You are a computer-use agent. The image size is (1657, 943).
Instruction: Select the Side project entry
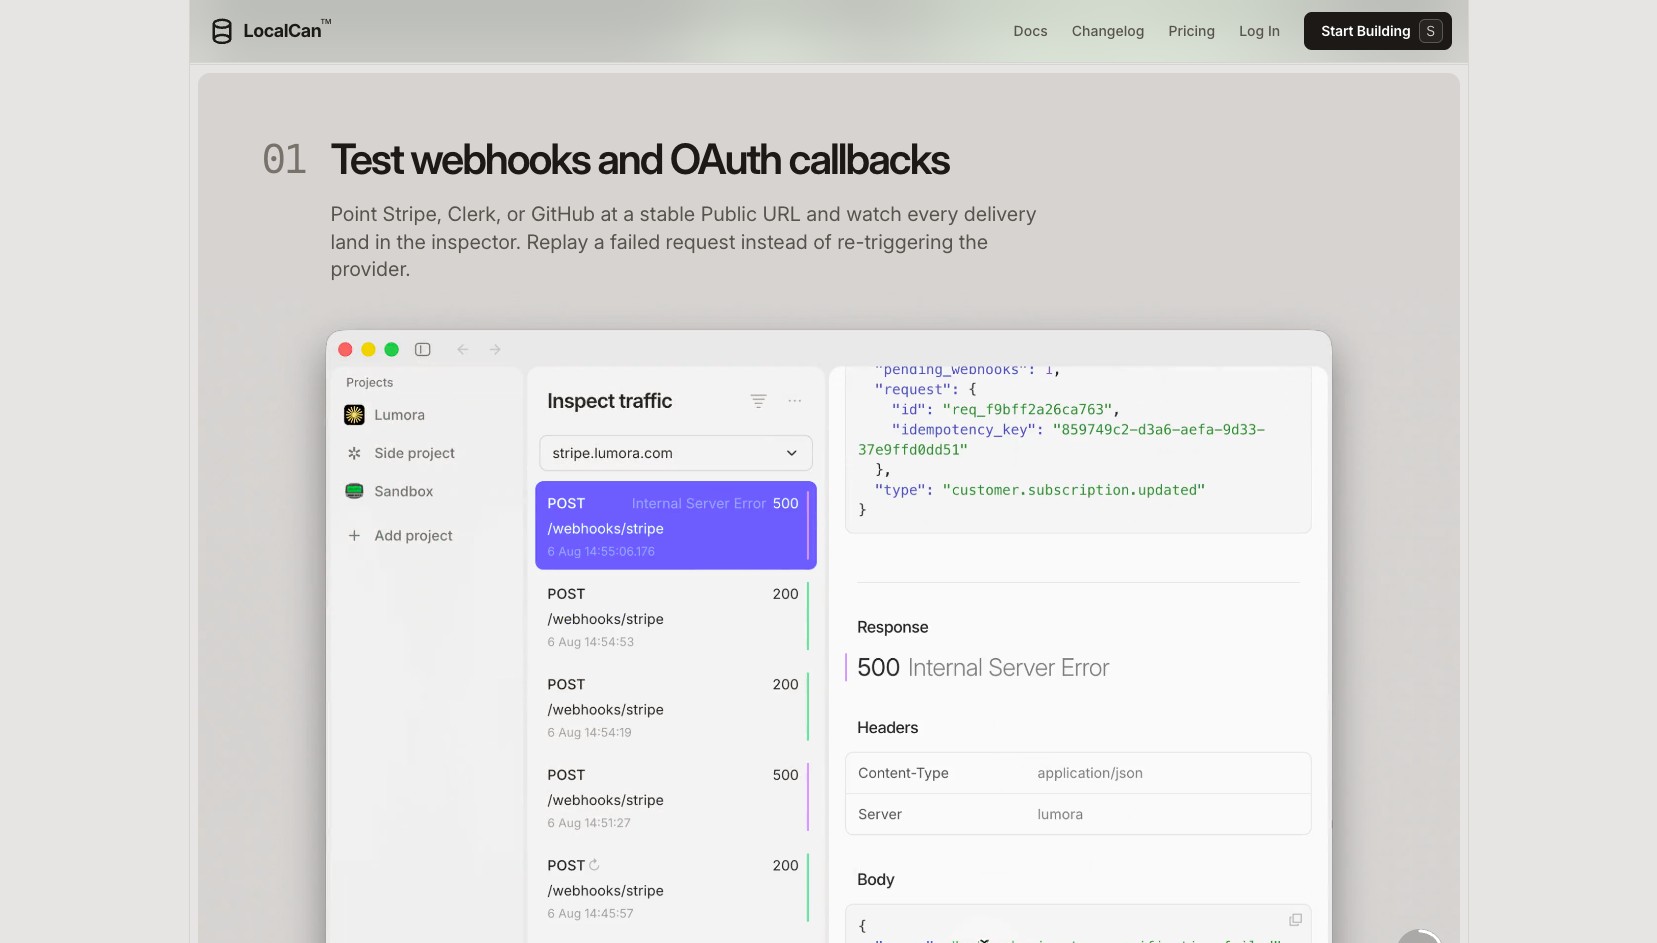pyautogui.click(x=414, y=453)
